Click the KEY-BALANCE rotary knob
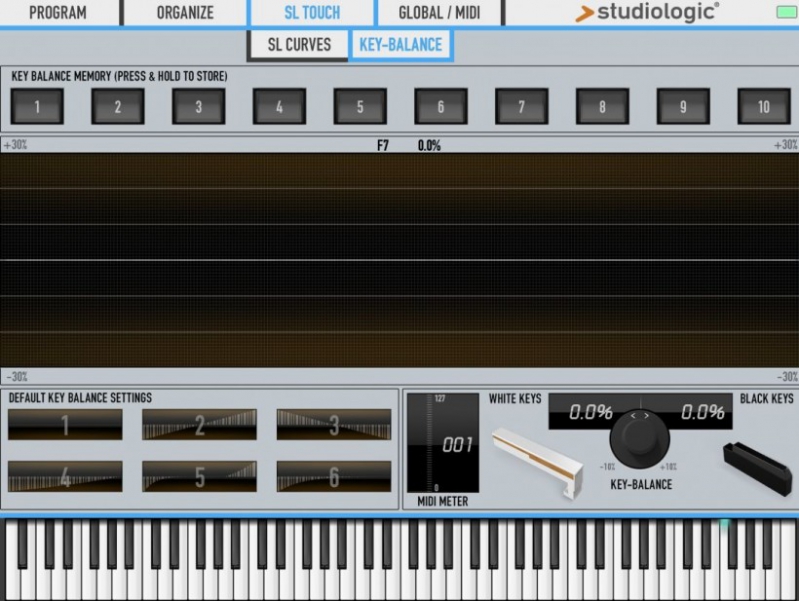 pos(640,439)
